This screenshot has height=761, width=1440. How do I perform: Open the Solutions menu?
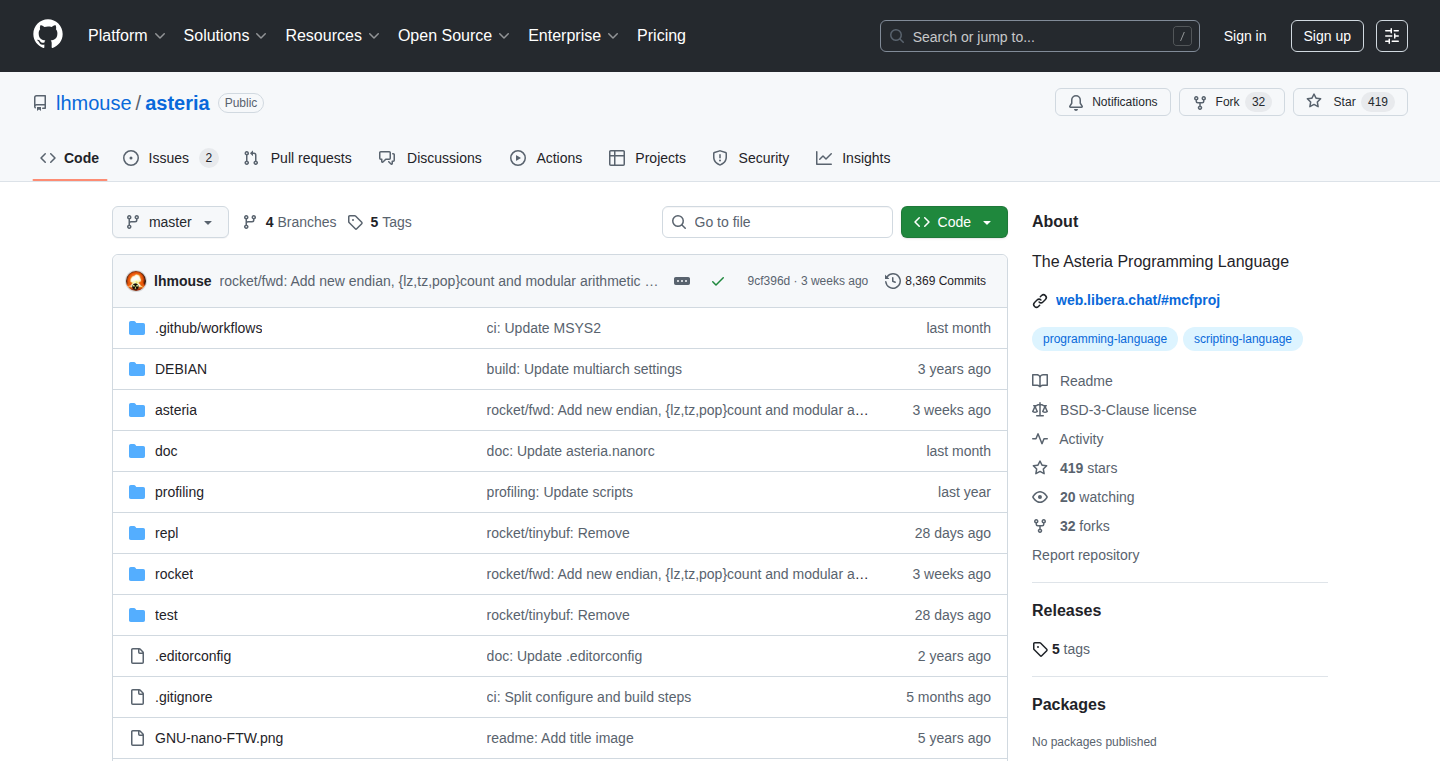(225, 36)
